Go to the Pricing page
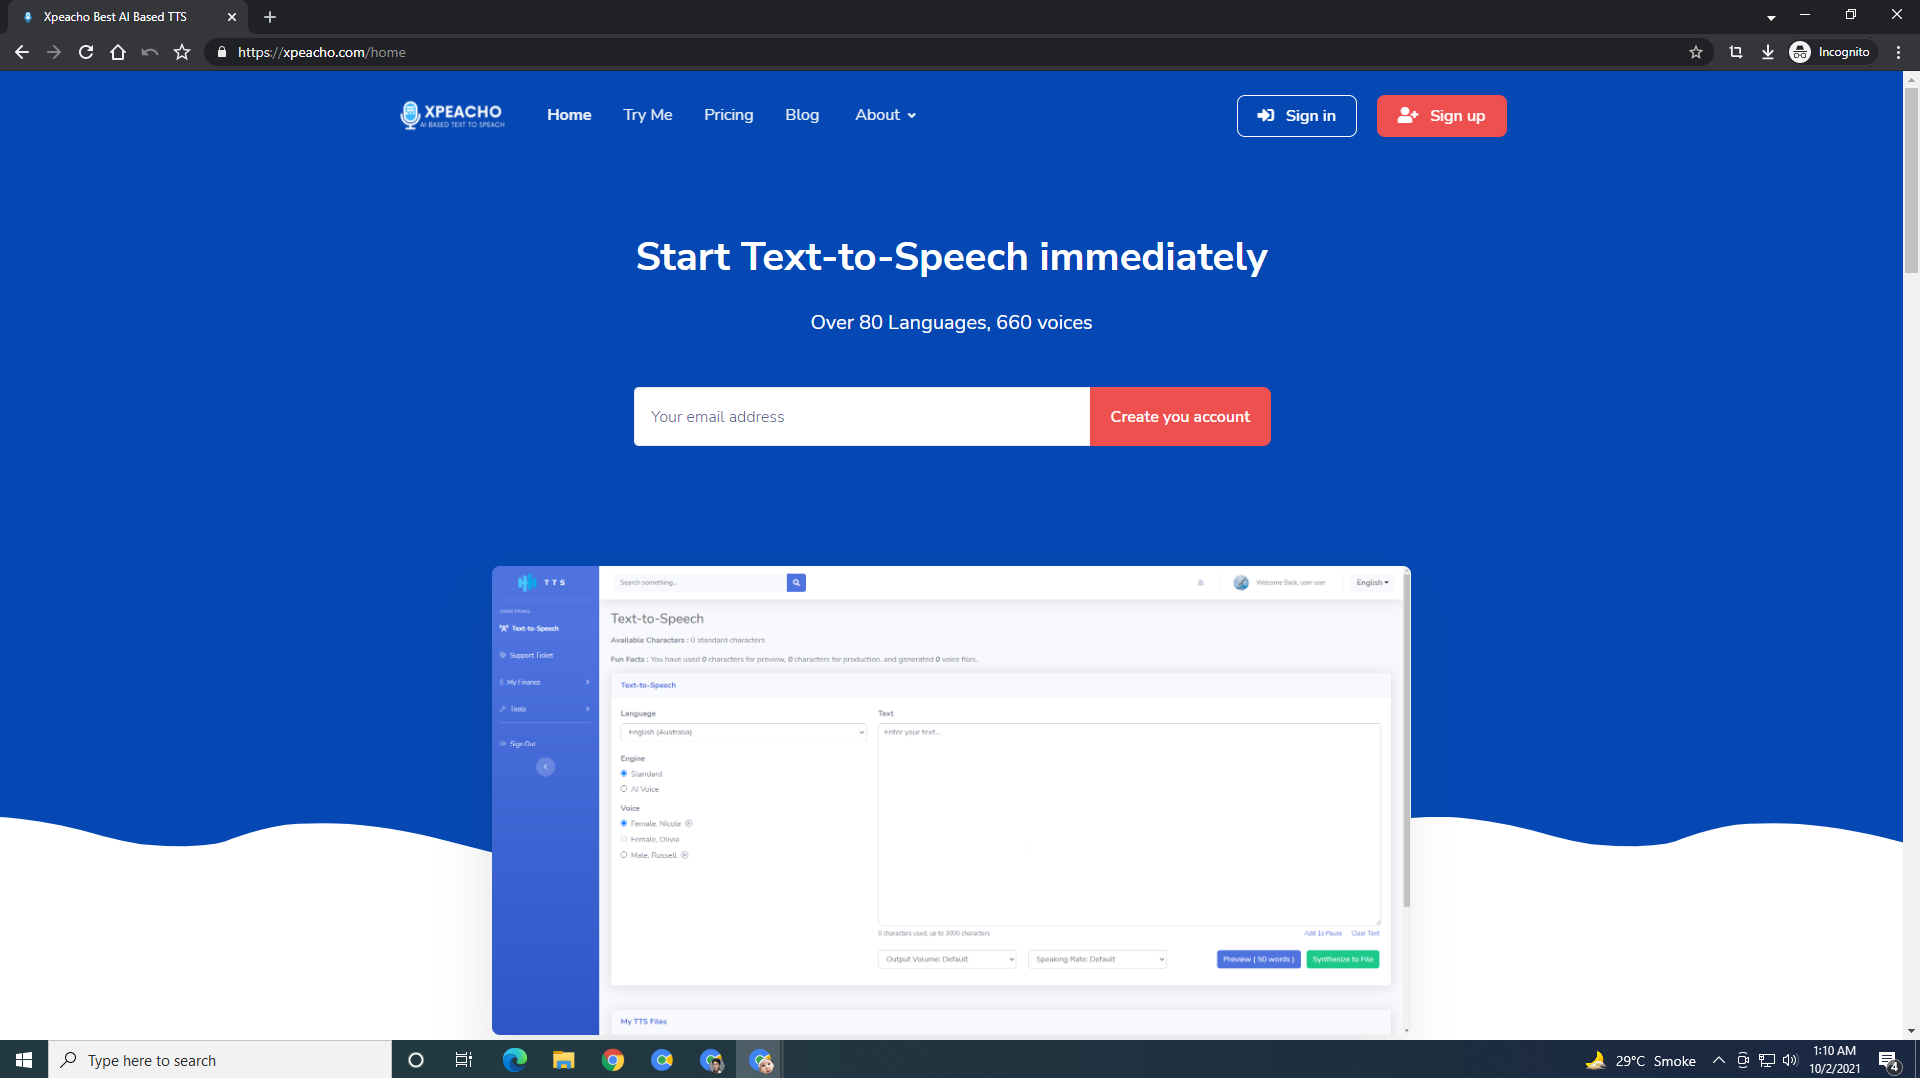Viewport: 1920px width, 1078px height. 728,115
